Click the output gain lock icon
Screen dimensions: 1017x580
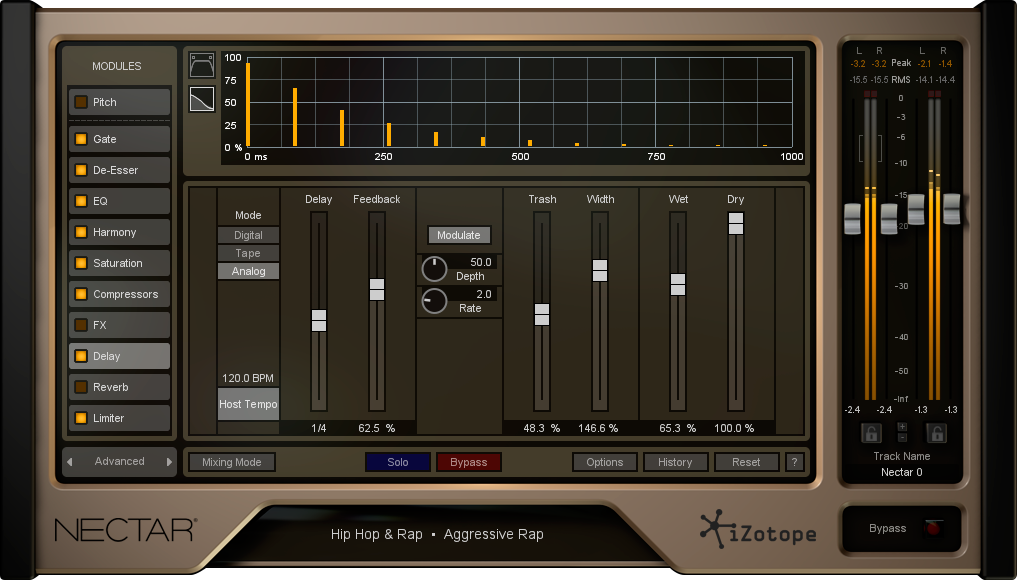tap(937, 433)
